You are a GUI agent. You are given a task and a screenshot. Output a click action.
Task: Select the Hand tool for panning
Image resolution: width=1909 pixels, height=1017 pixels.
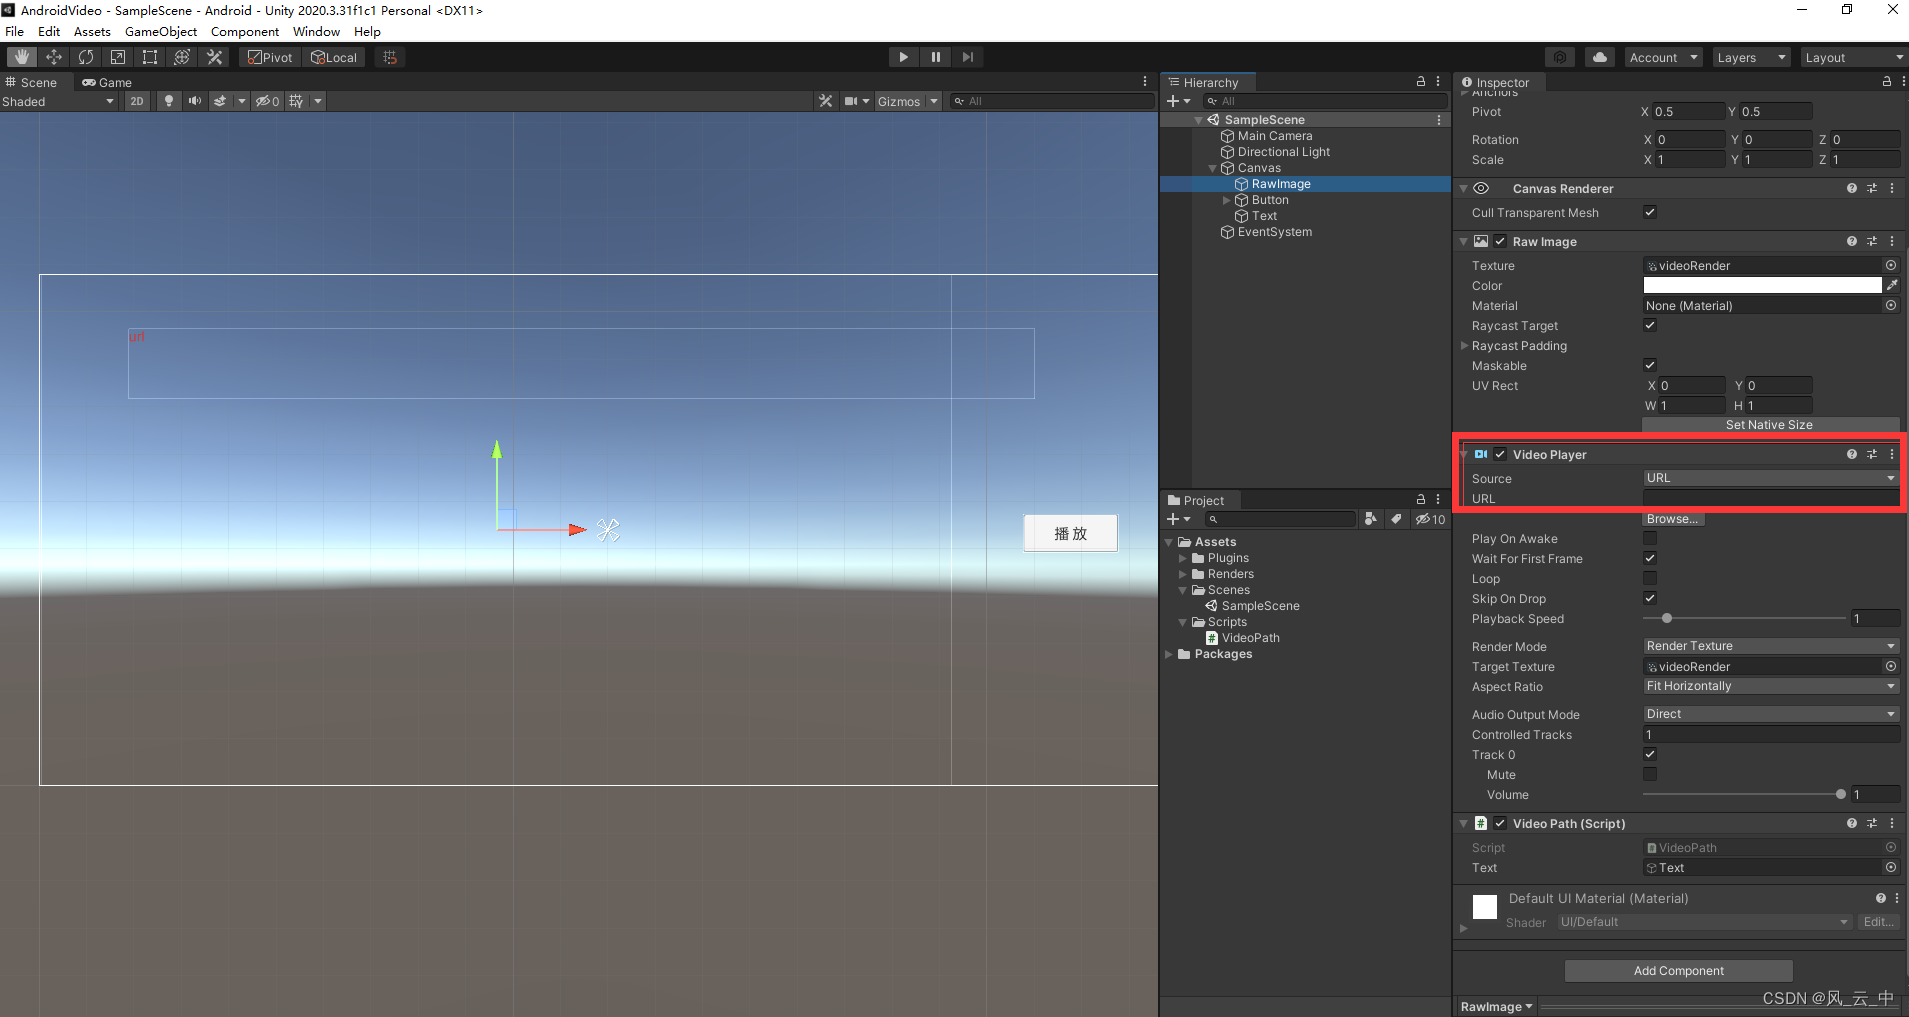21,56
